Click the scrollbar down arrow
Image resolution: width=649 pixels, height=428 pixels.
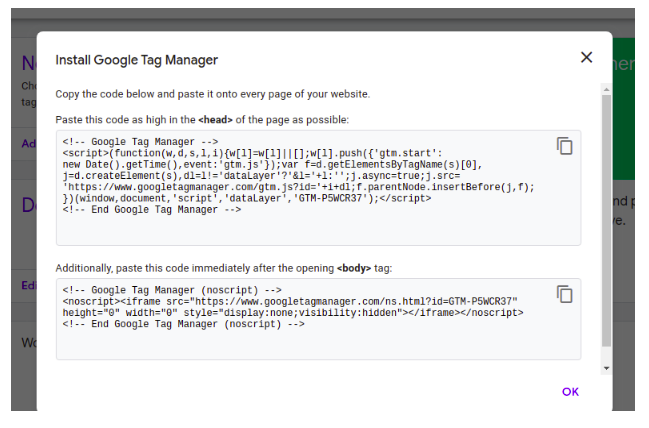606,368
